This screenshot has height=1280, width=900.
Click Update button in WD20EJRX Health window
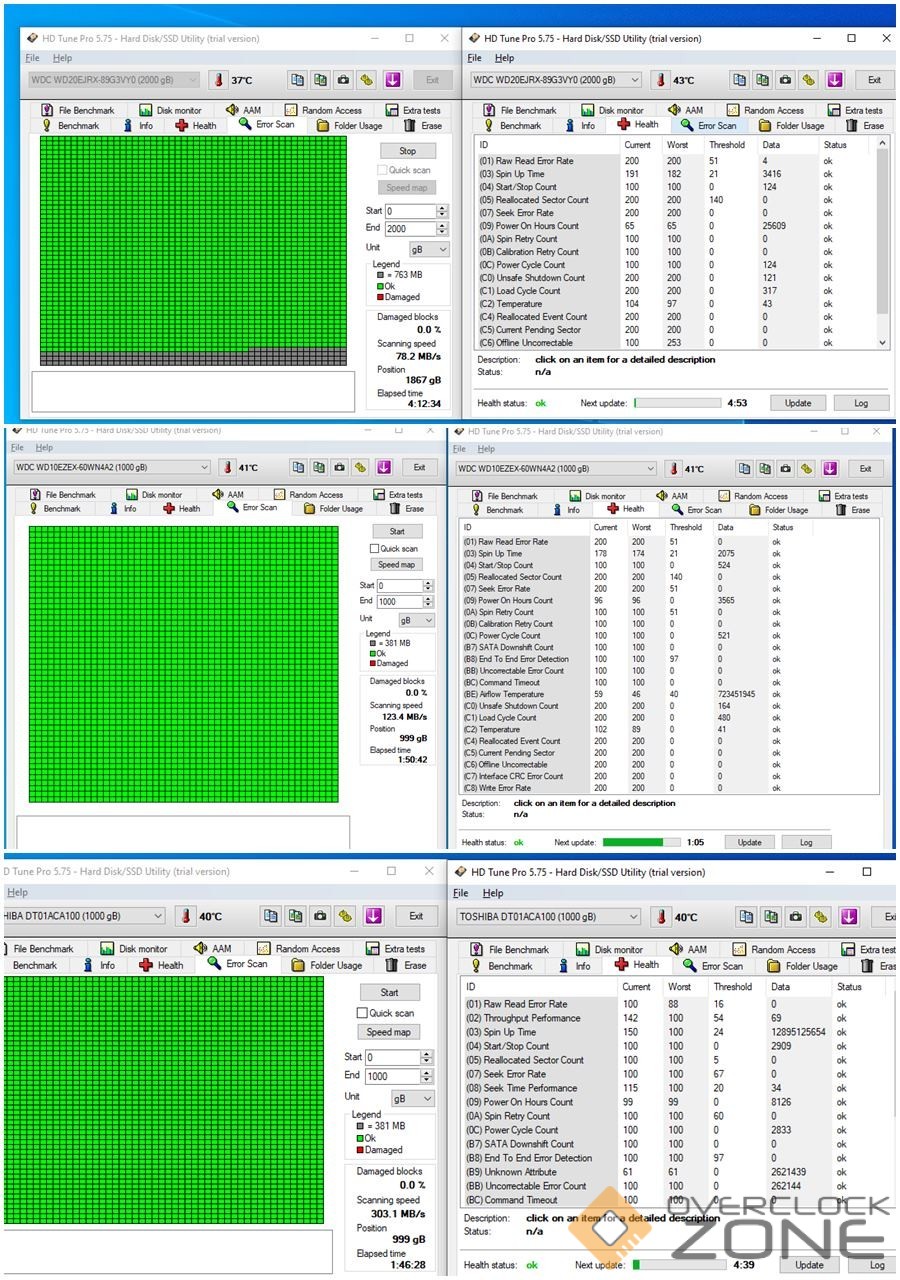(x=798, y=403)
